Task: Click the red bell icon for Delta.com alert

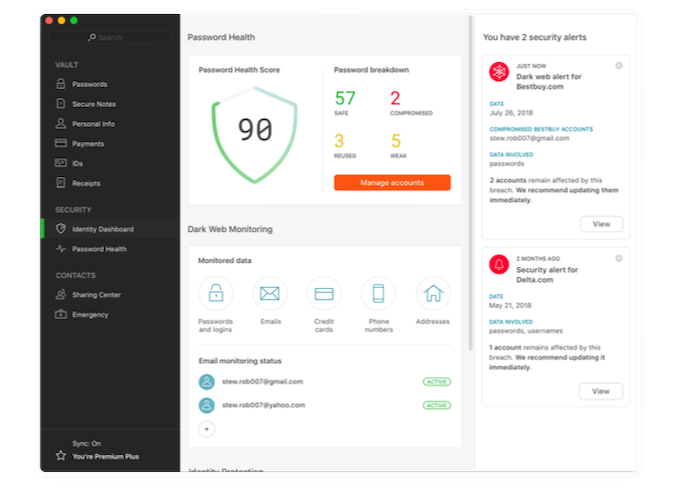Action: coord(499,264)
